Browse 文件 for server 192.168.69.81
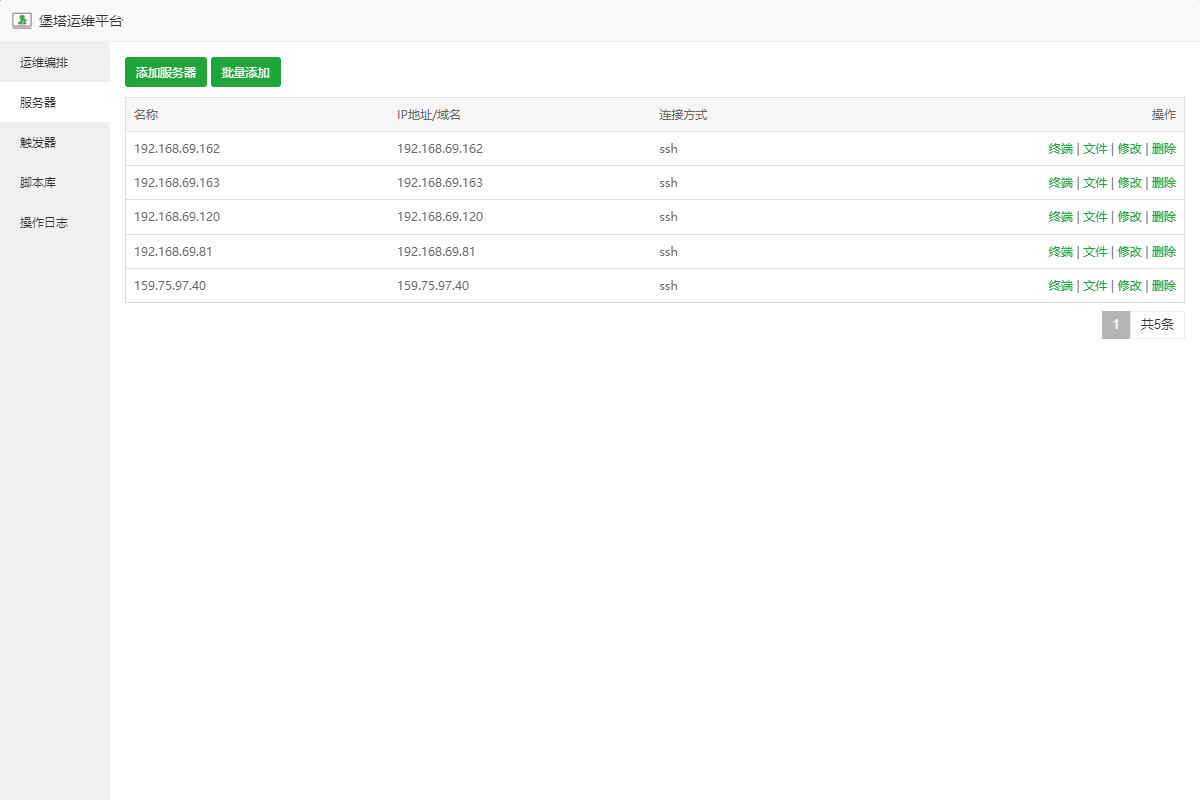 (1095, 252)
